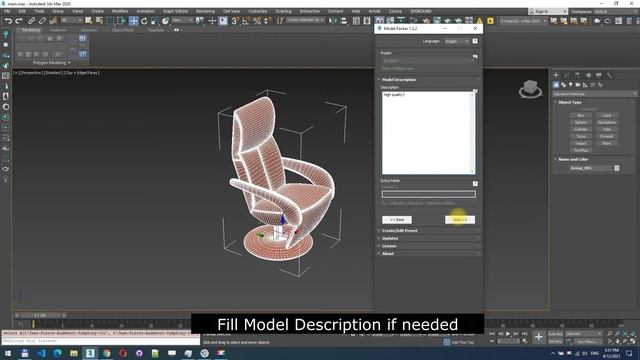The width and height of the screenshot is (640, 360).
Task: Click the object color swatch
Action: click(x=617, y=168)
